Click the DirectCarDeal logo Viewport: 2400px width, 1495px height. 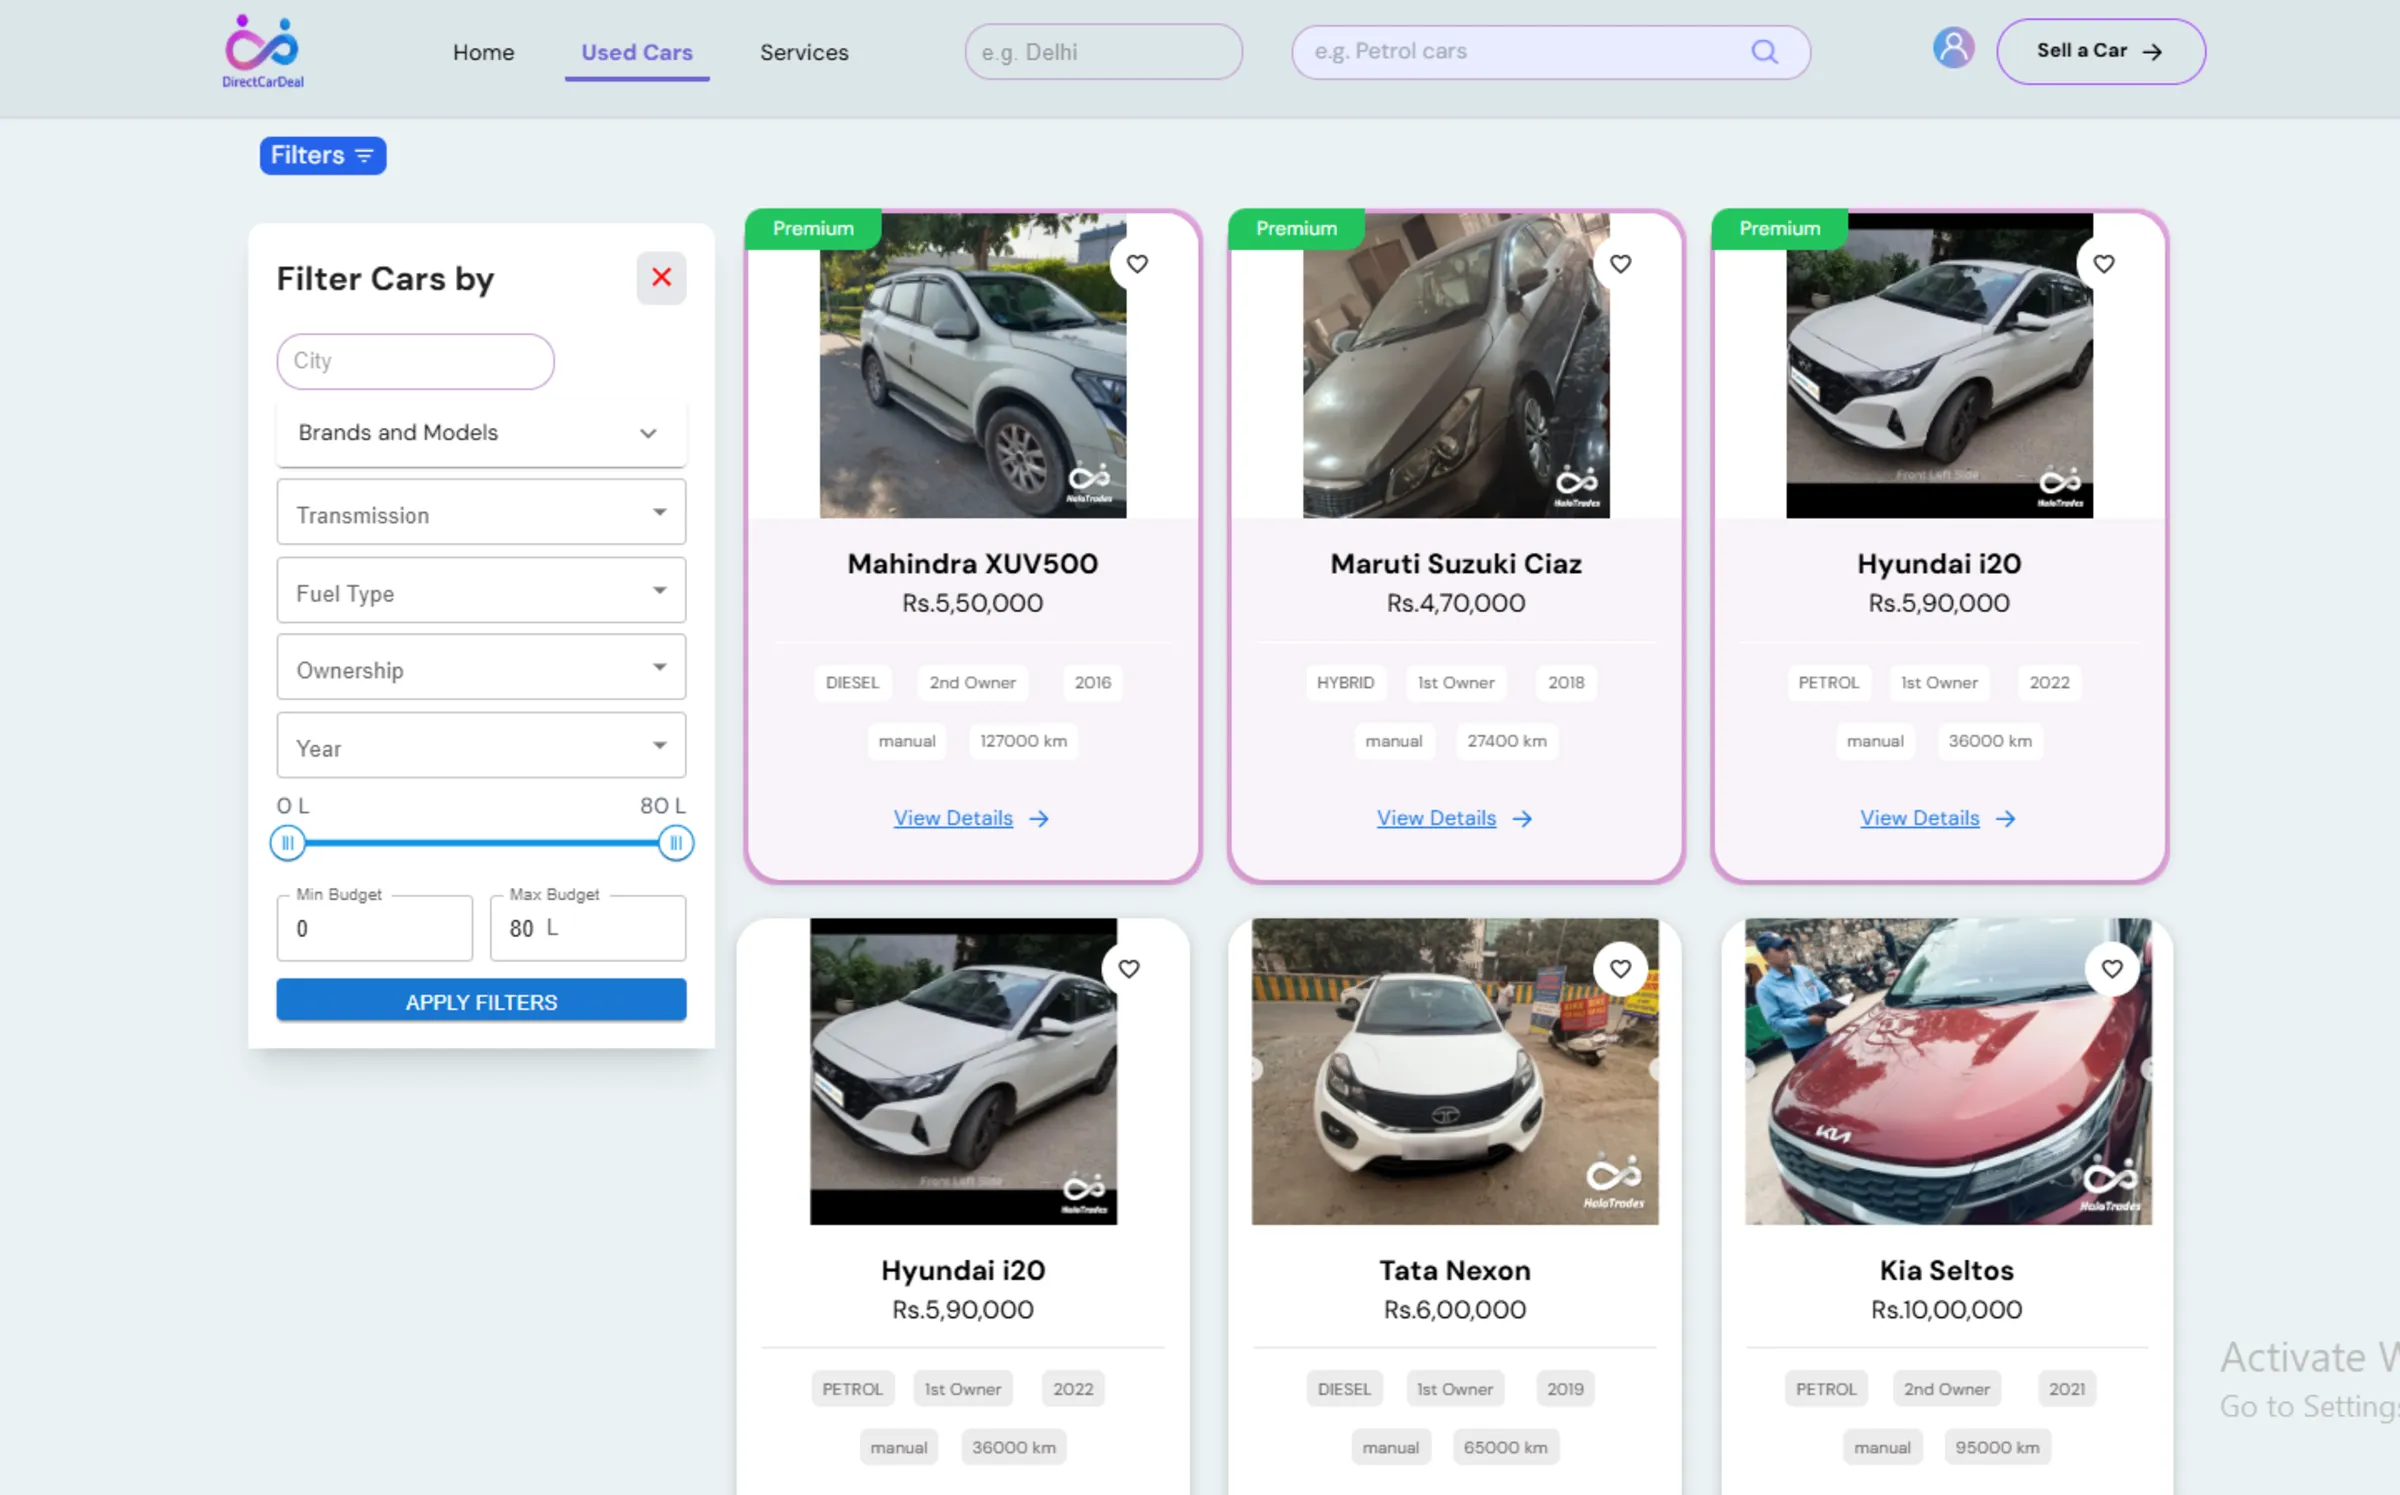coord(263,52)
